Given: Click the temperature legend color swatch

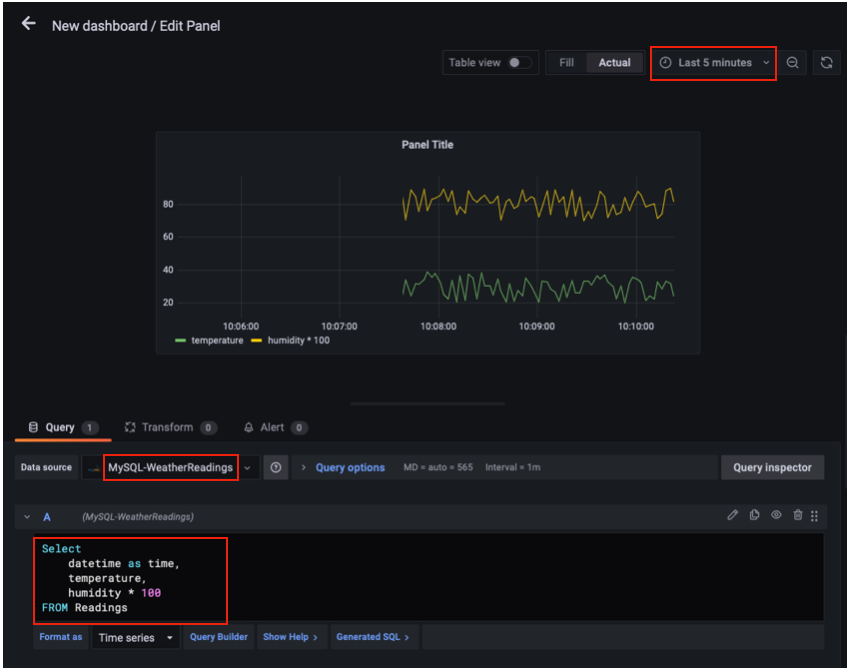Looking at the screenshot, I should tap(180, 340).
